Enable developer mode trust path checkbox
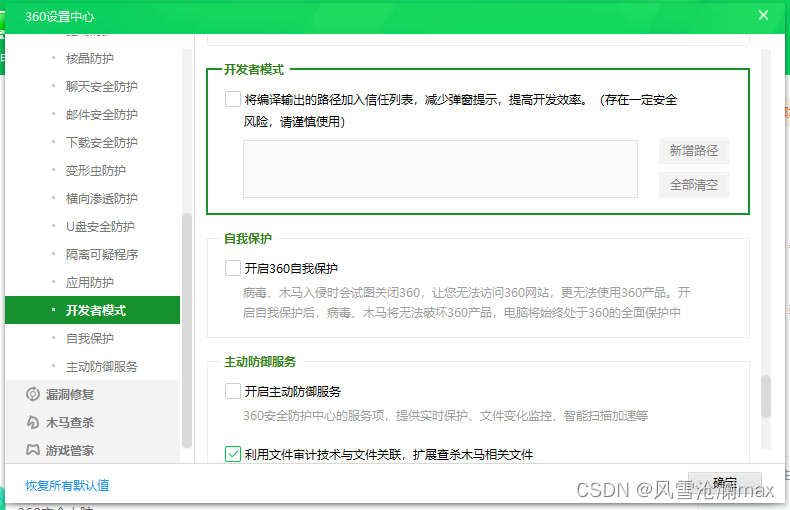Viewport: 790px width, 510px height. [233, 99]
